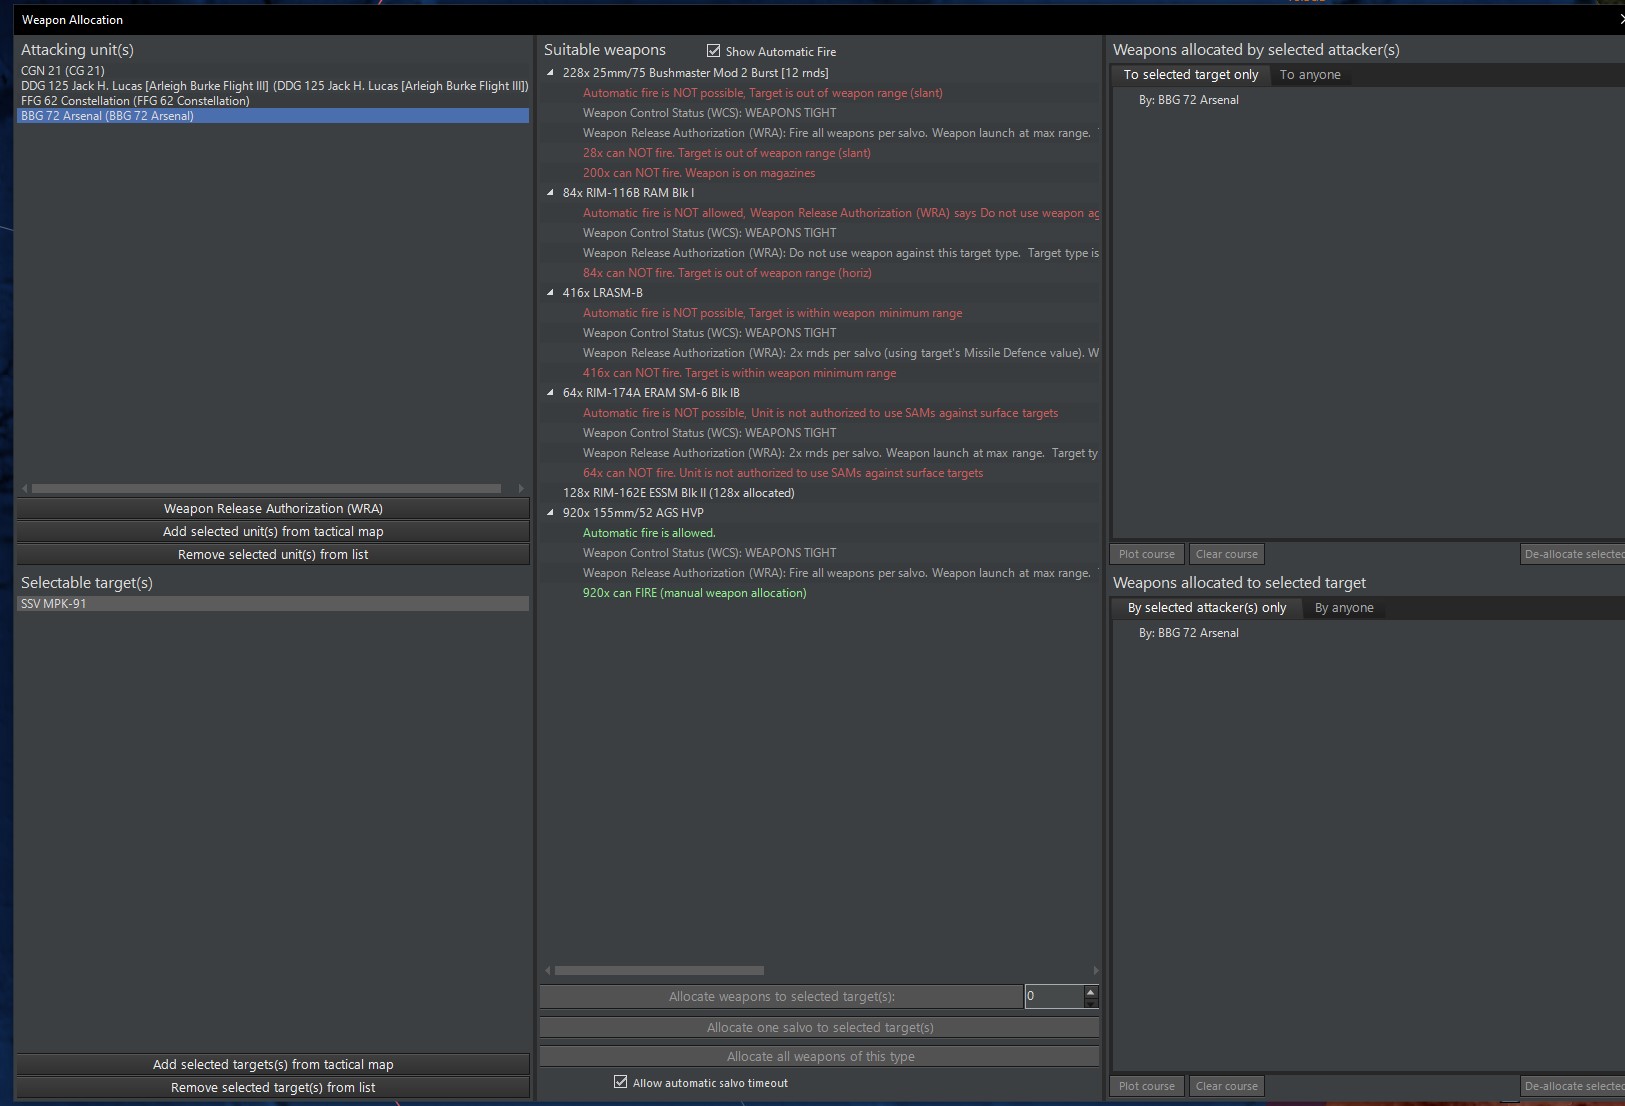The height and width of the screenshot is (1106, 1625).
Task: Click Add selected targets(s) from tactical map
Action: point(273,1064)
